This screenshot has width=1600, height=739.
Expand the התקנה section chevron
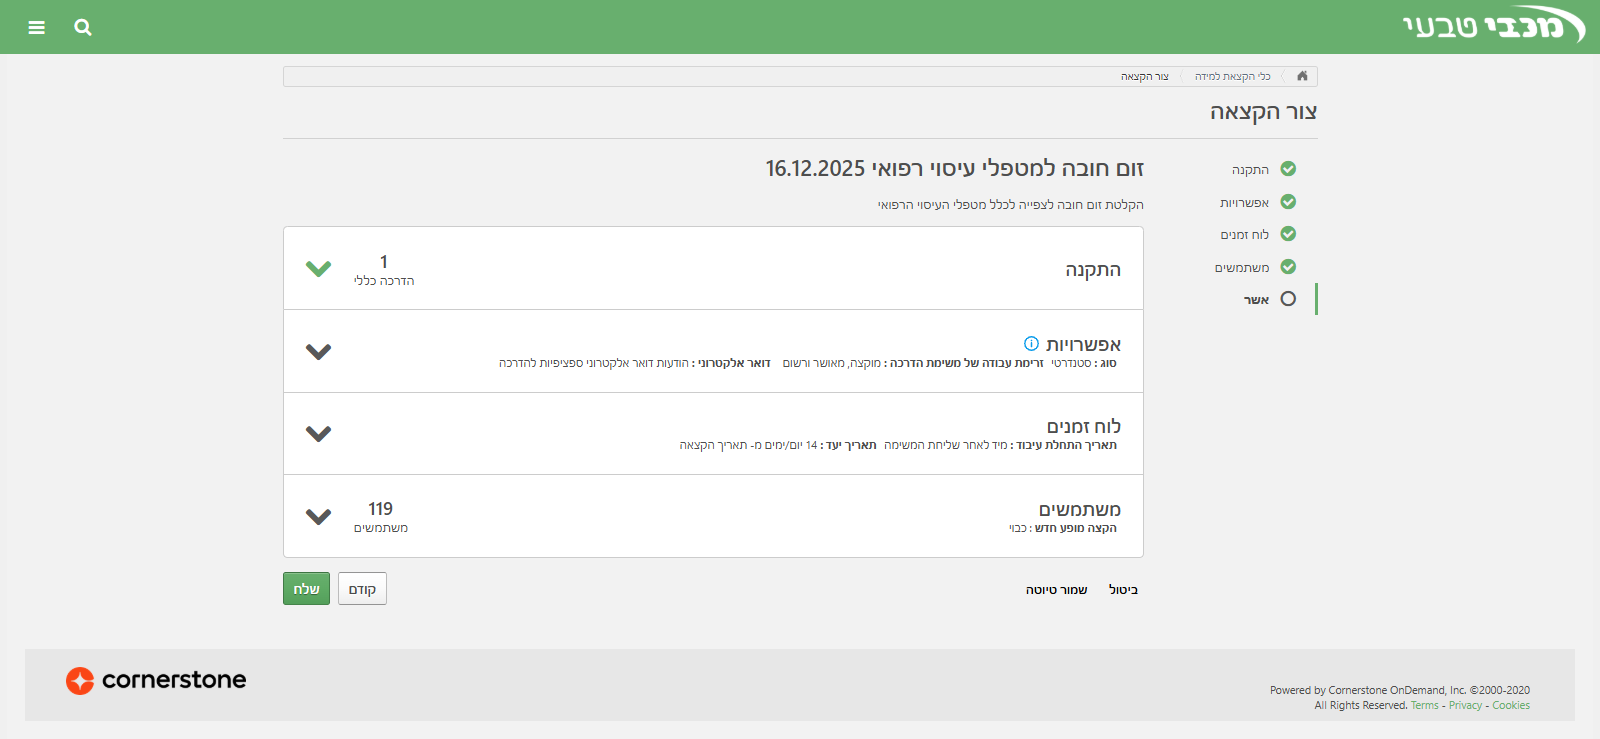tap(318, 268)
